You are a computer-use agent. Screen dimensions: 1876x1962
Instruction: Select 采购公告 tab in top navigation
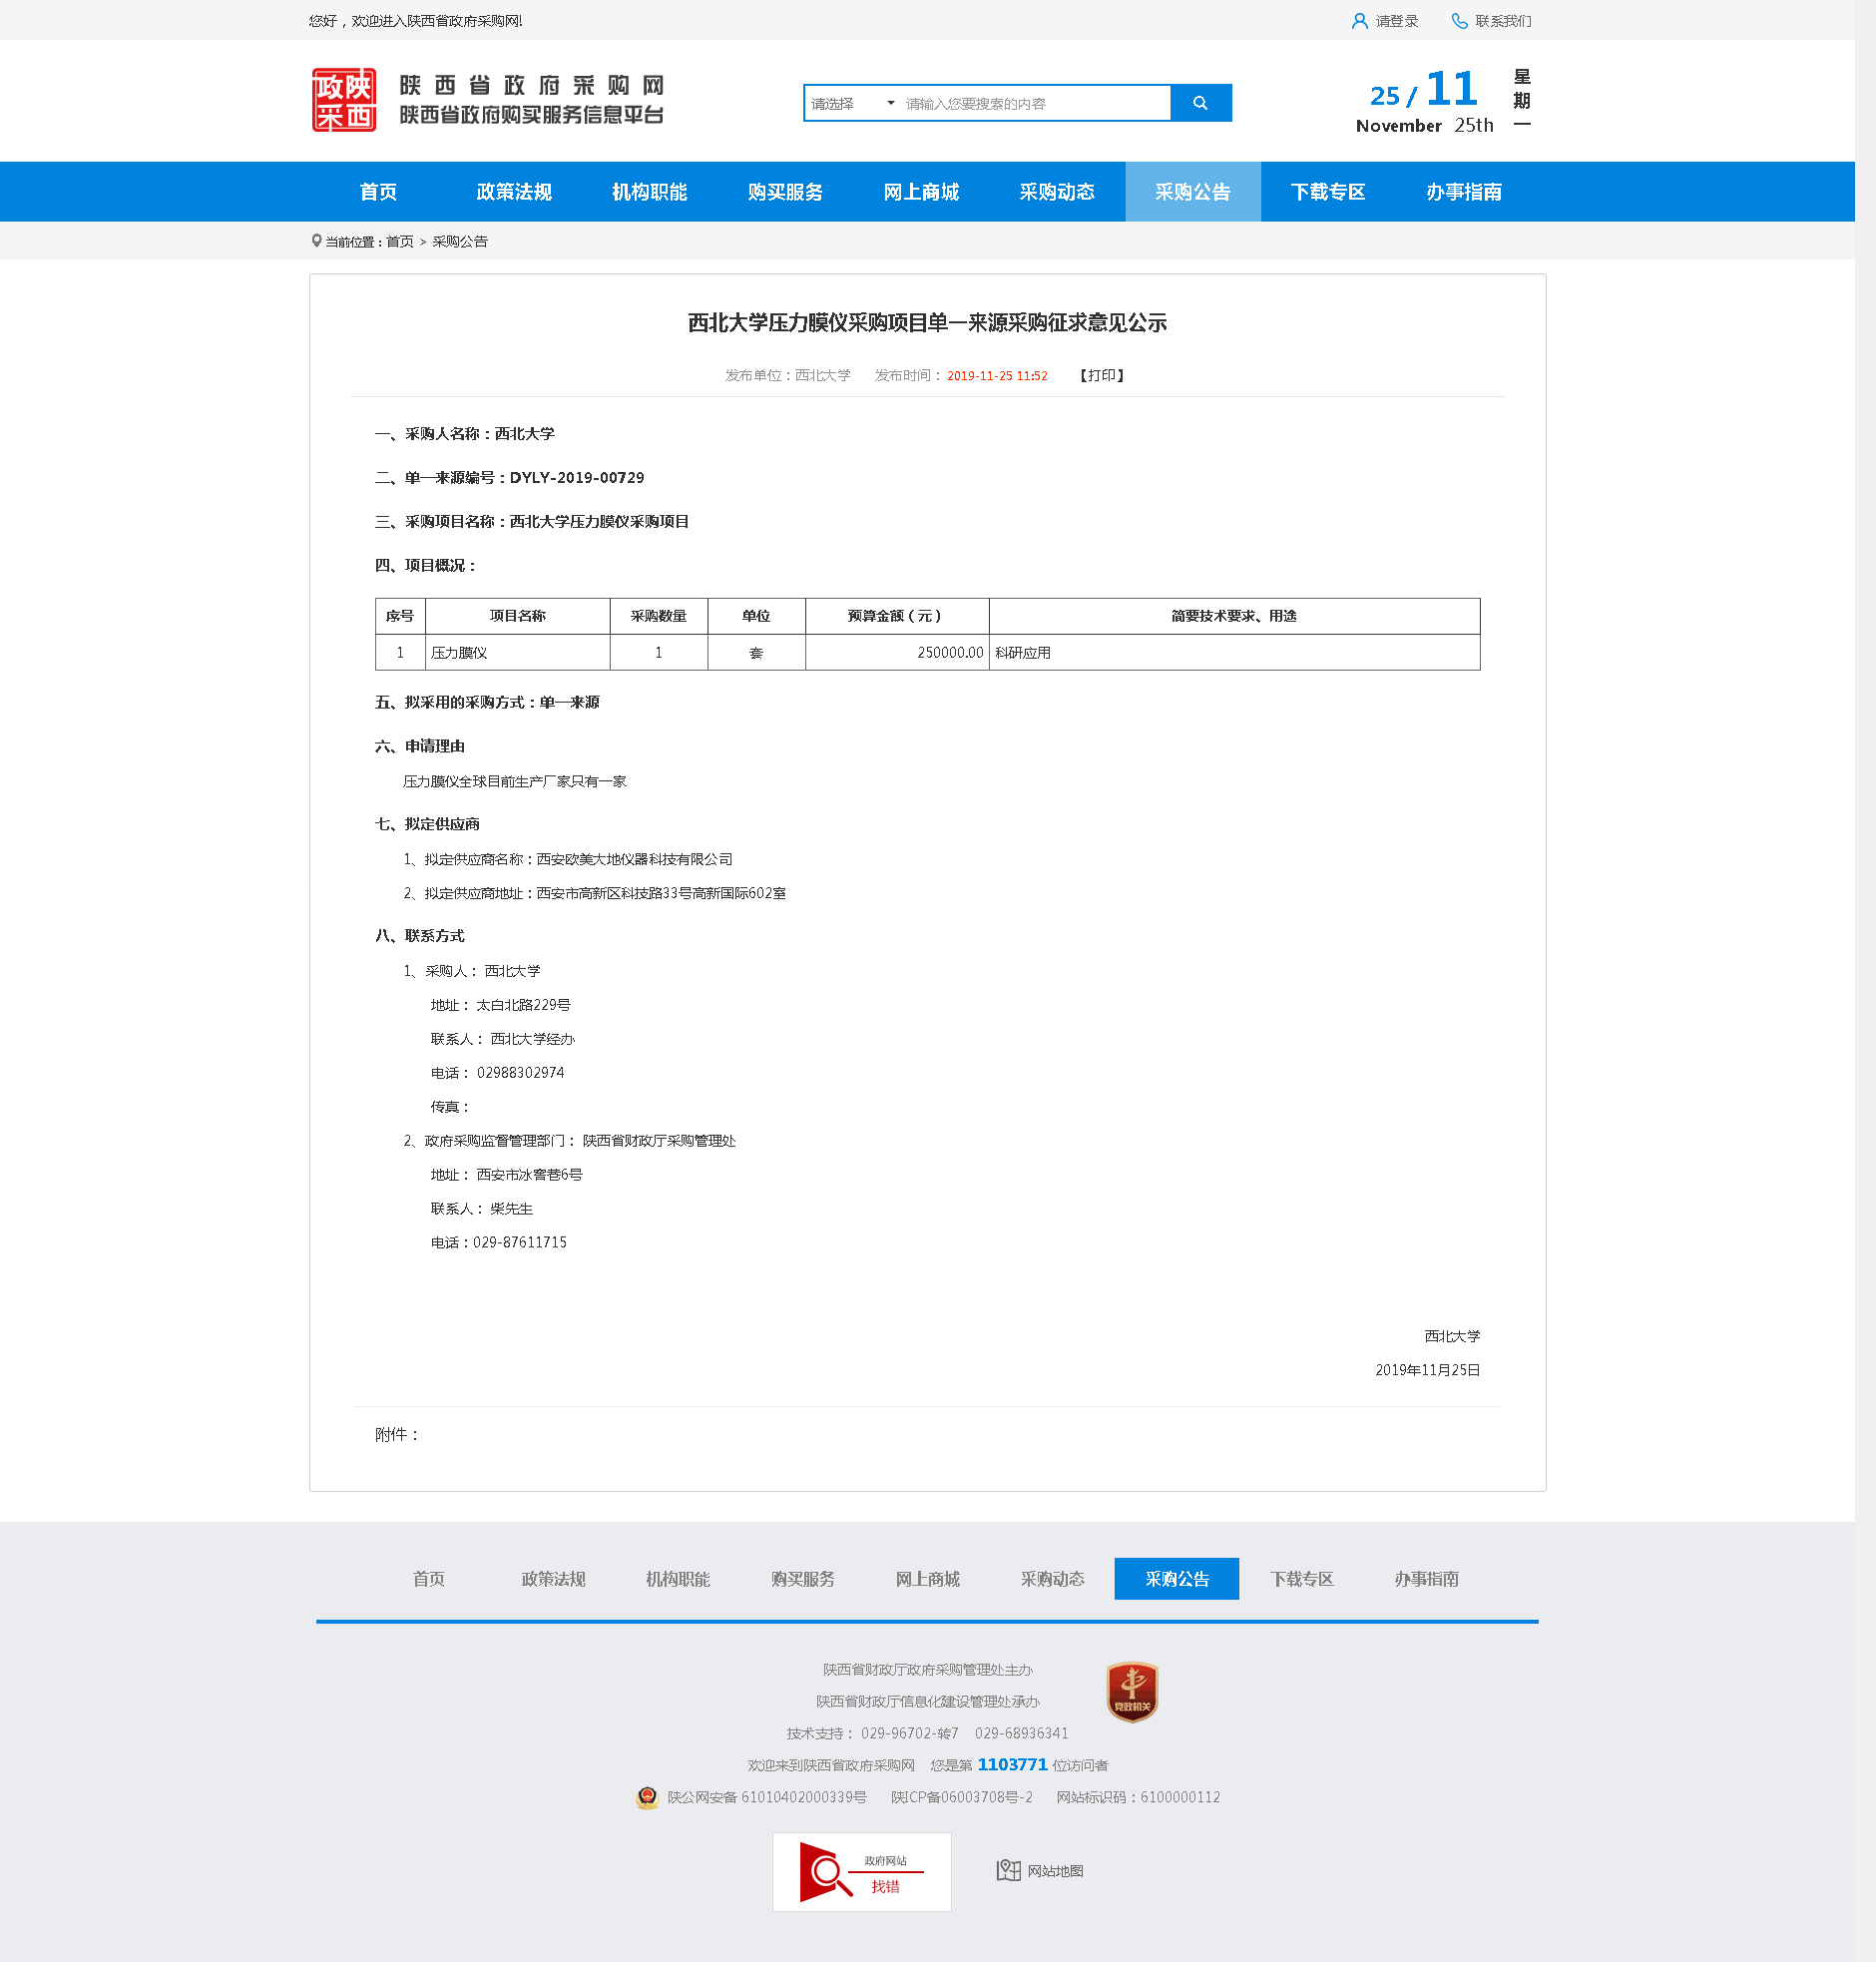(x=1193, y=192)
